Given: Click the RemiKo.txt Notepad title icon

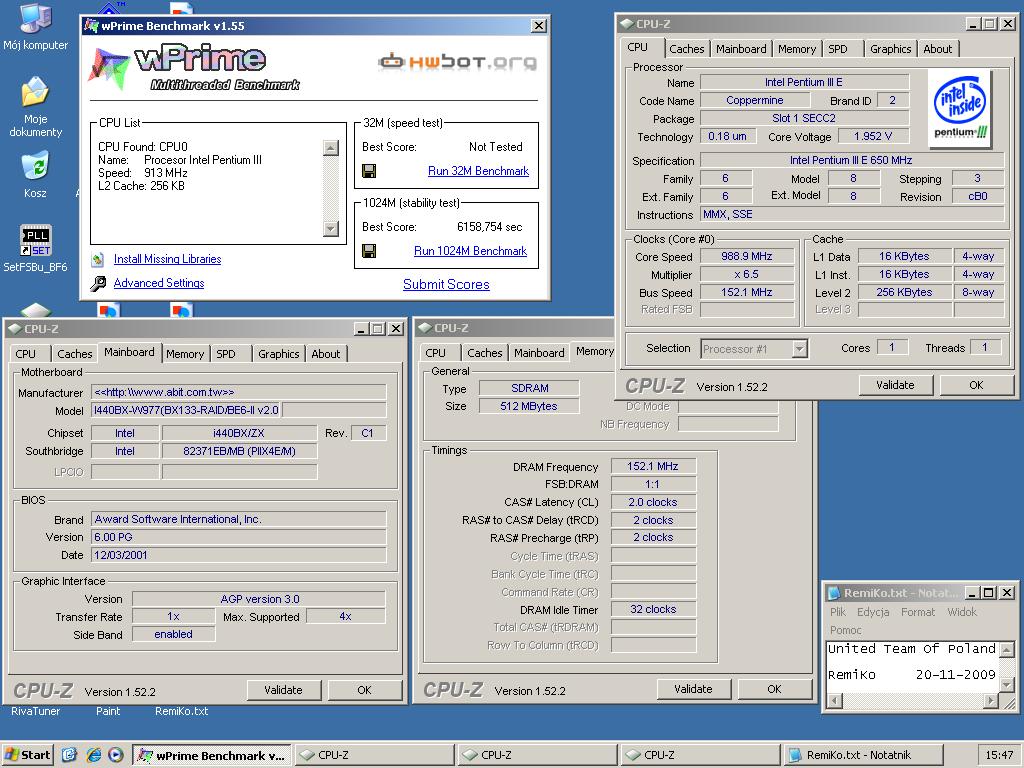Looking at the screenshot, I should pos(834,593).
